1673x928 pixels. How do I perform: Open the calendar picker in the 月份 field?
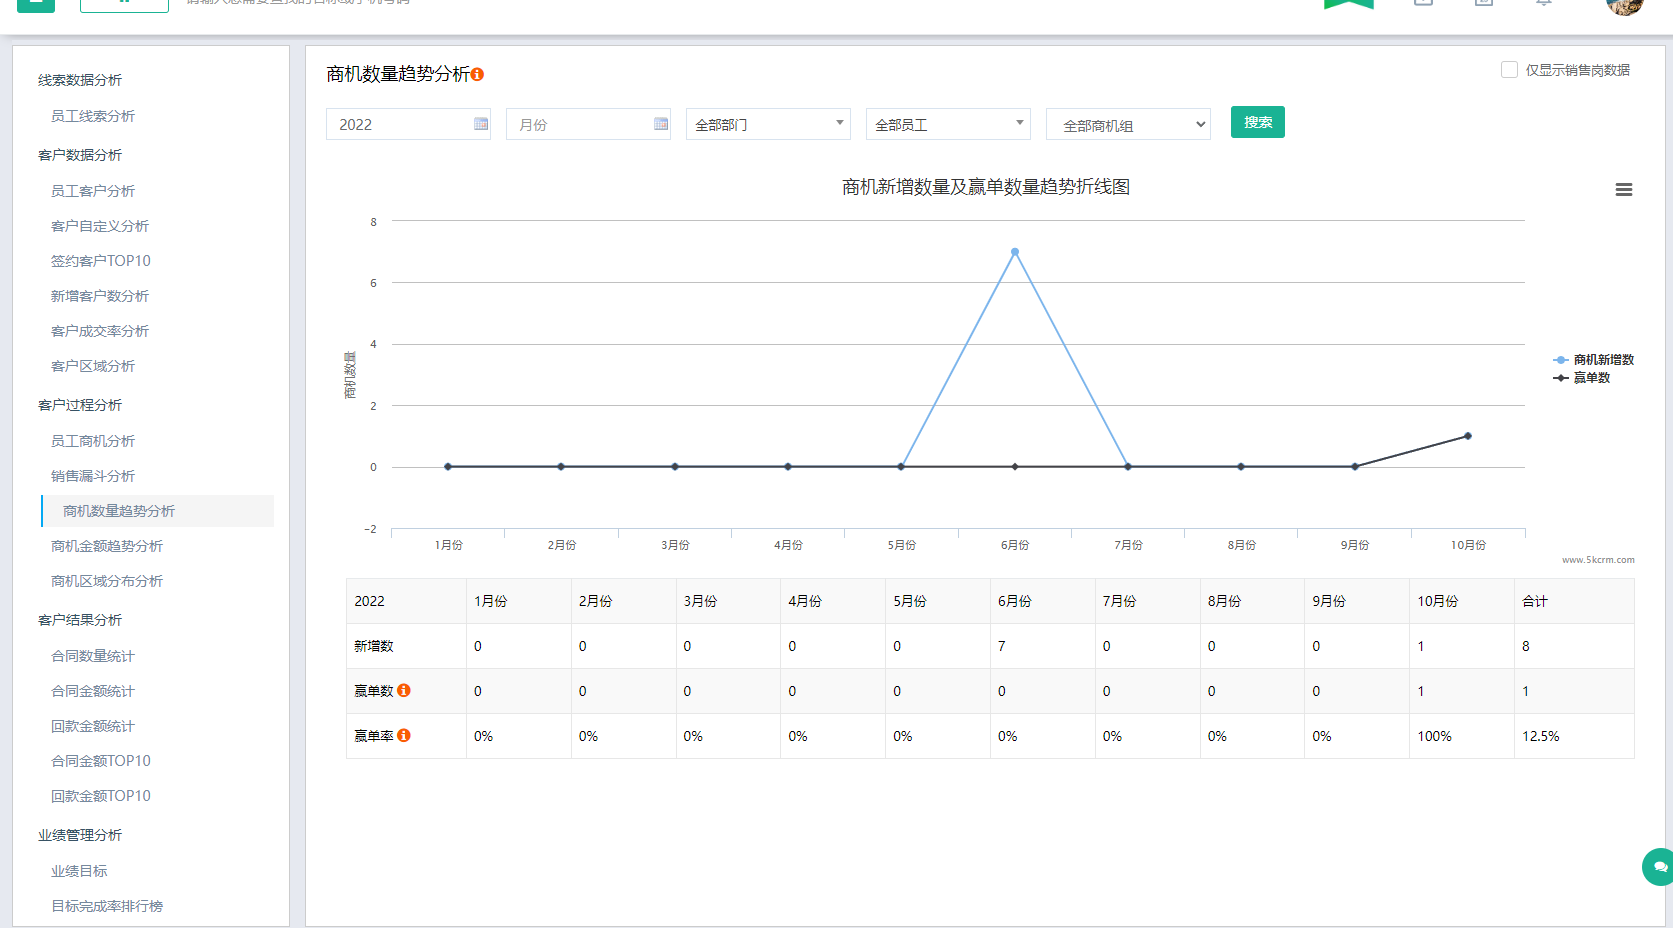660,123
